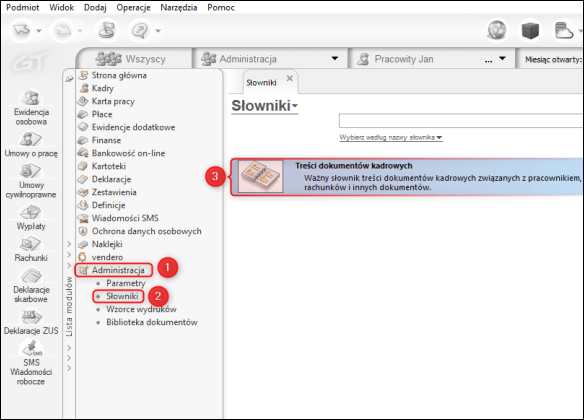Open 'Wybierz według nazwy słownika' filter
This screenshot has height=420, width=584.
coord(391,137)
